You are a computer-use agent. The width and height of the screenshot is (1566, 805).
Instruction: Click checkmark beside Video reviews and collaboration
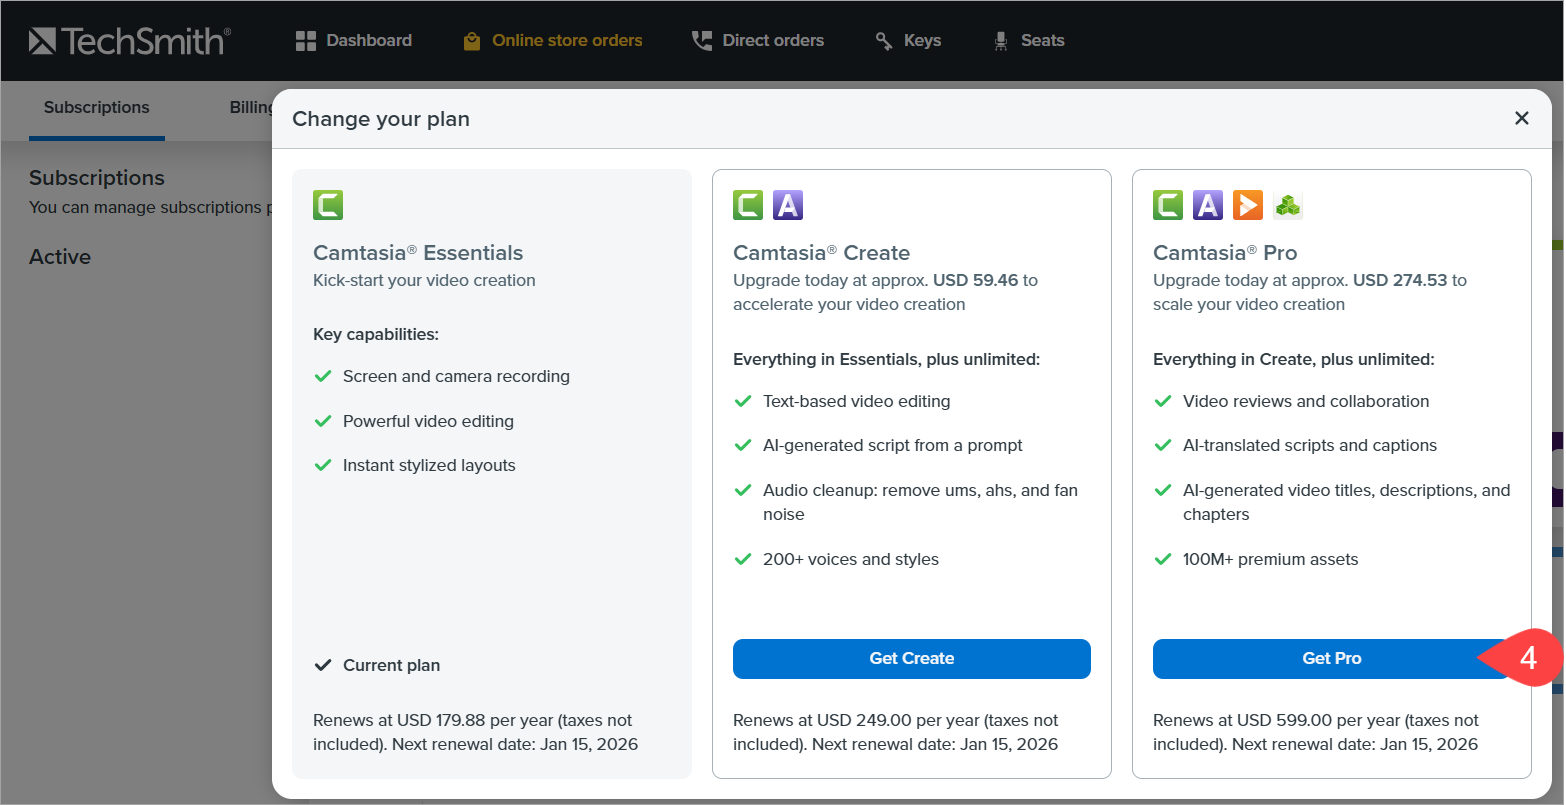tap(1163, 401)
